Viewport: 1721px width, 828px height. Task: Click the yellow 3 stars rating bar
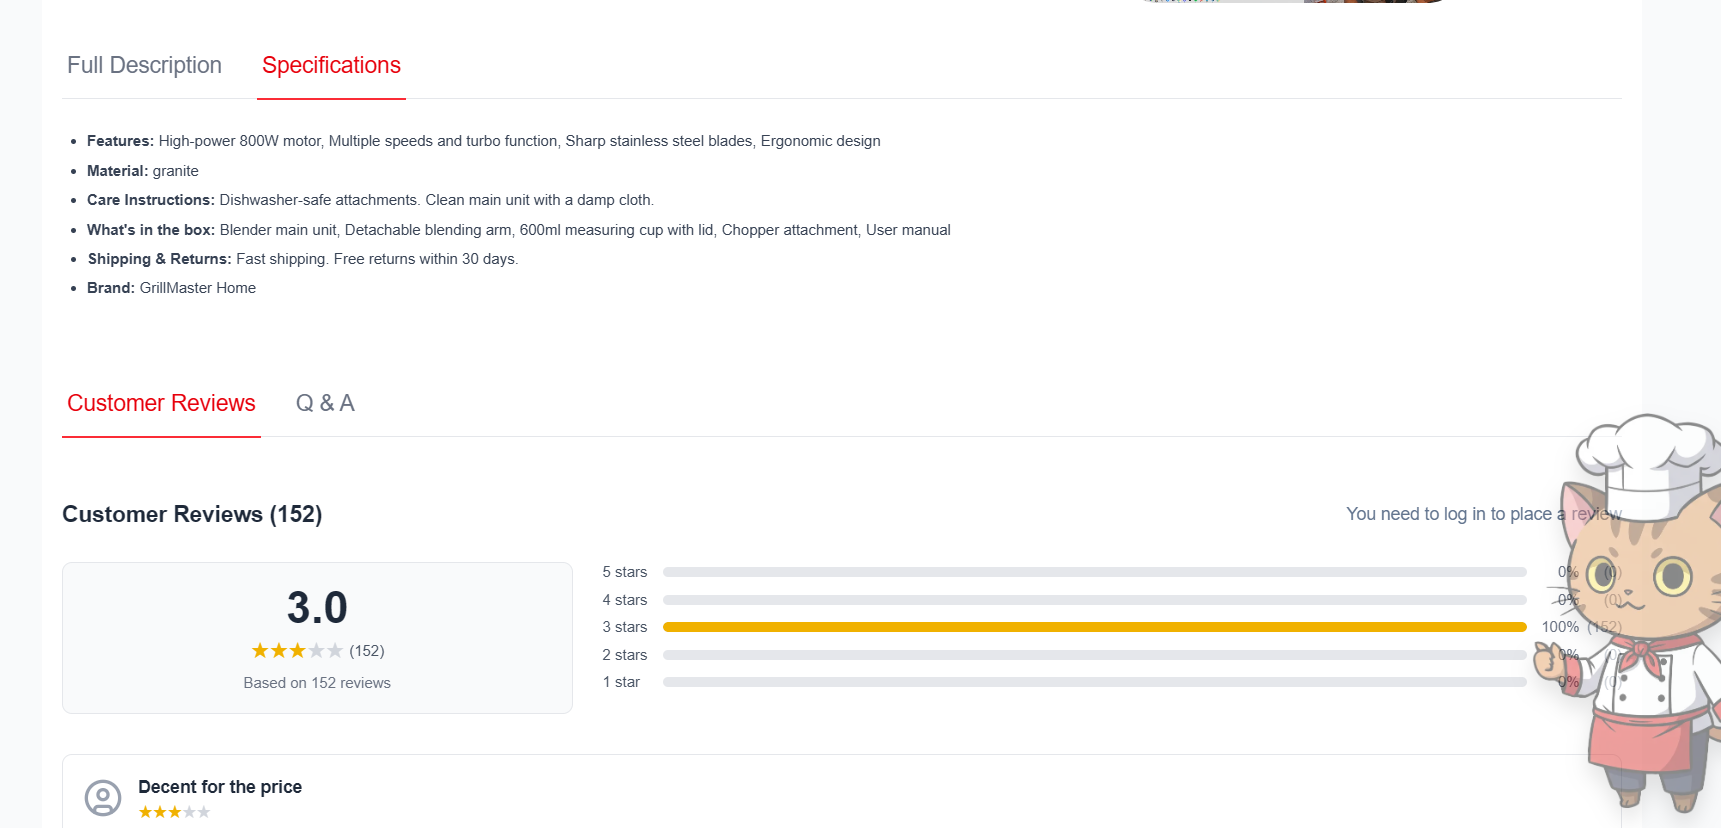point(1094,627)
